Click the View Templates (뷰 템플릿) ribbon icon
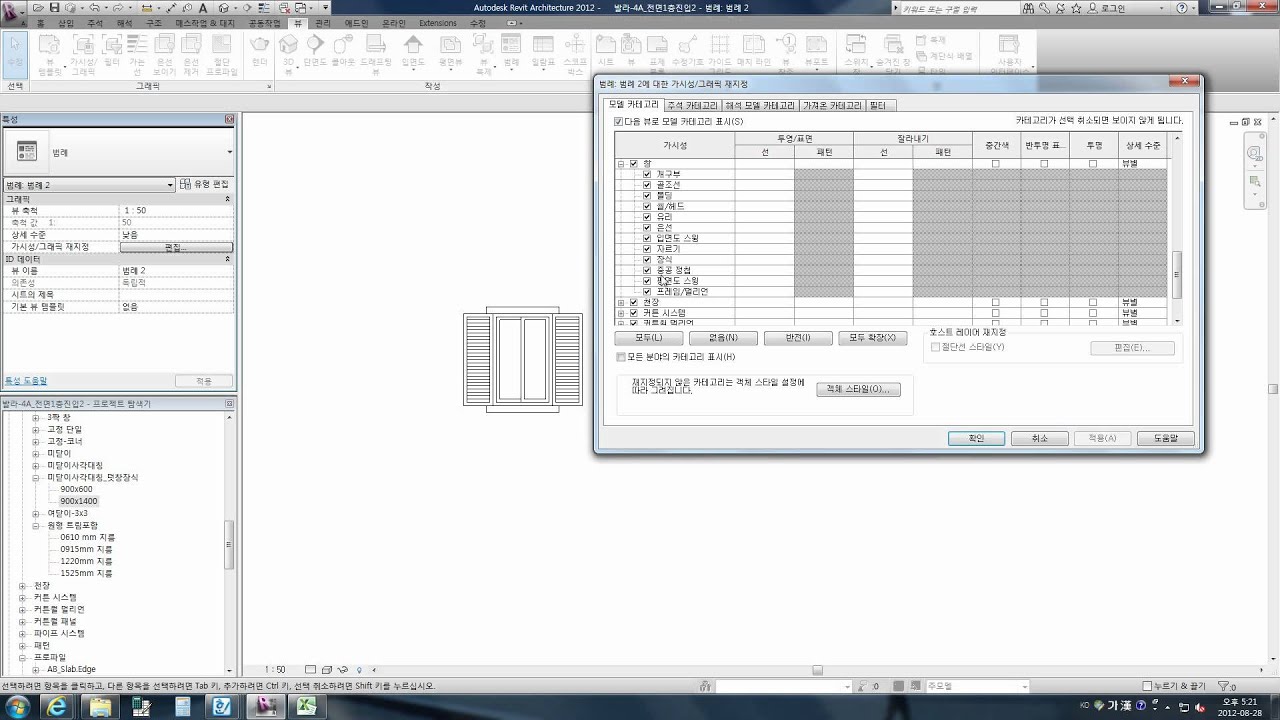 click(50, 52)
